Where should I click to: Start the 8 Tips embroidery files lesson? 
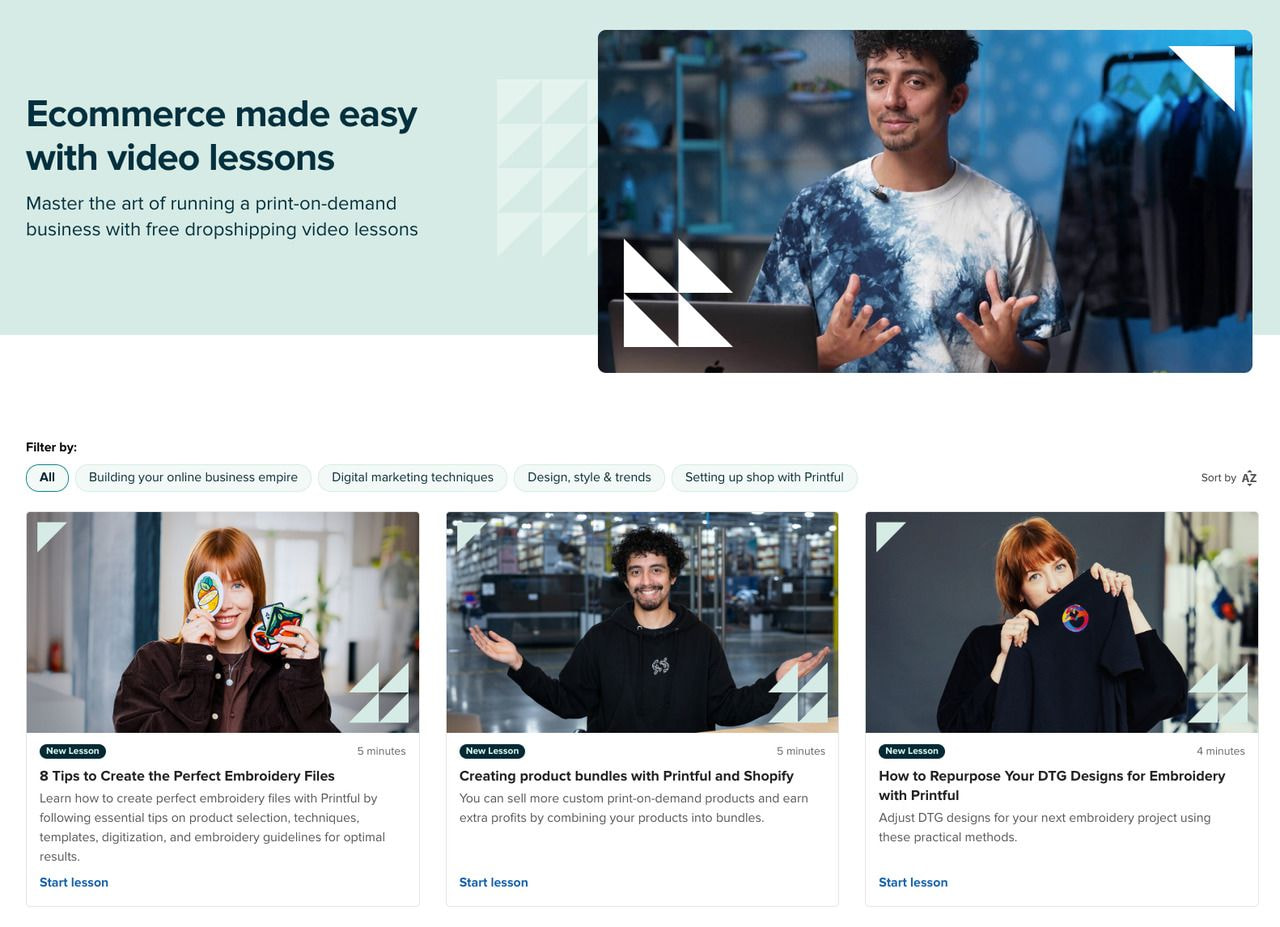click(74, 882)
